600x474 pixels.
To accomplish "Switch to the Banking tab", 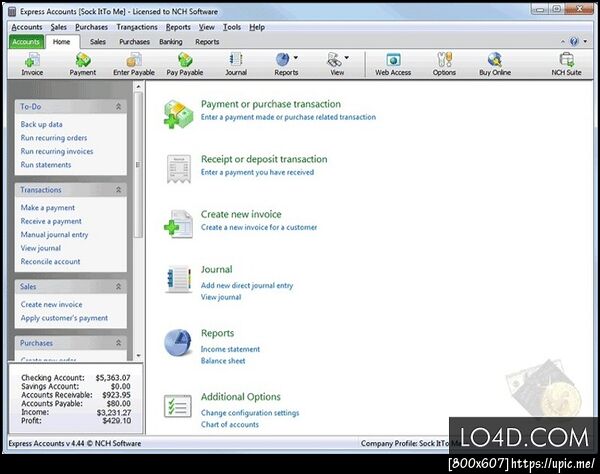I will click(x=171, y=42).
